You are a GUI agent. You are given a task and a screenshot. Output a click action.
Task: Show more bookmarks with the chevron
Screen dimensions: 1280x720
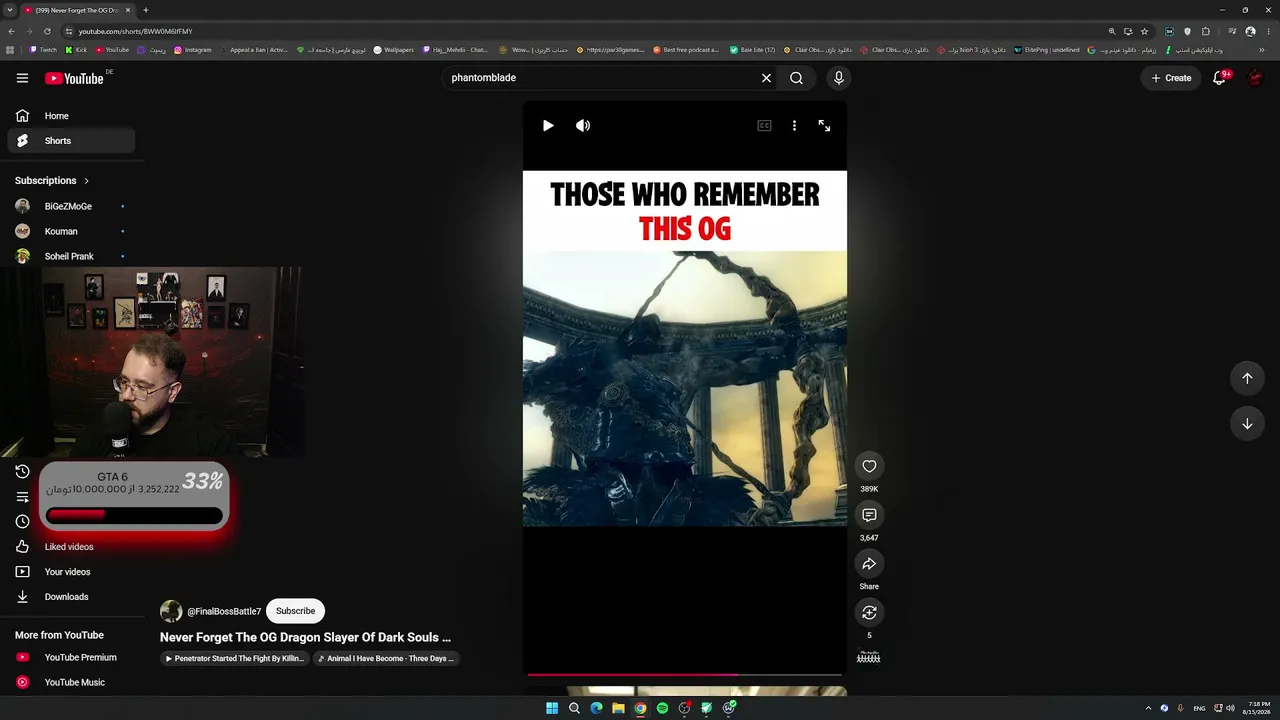point(1262,50)
